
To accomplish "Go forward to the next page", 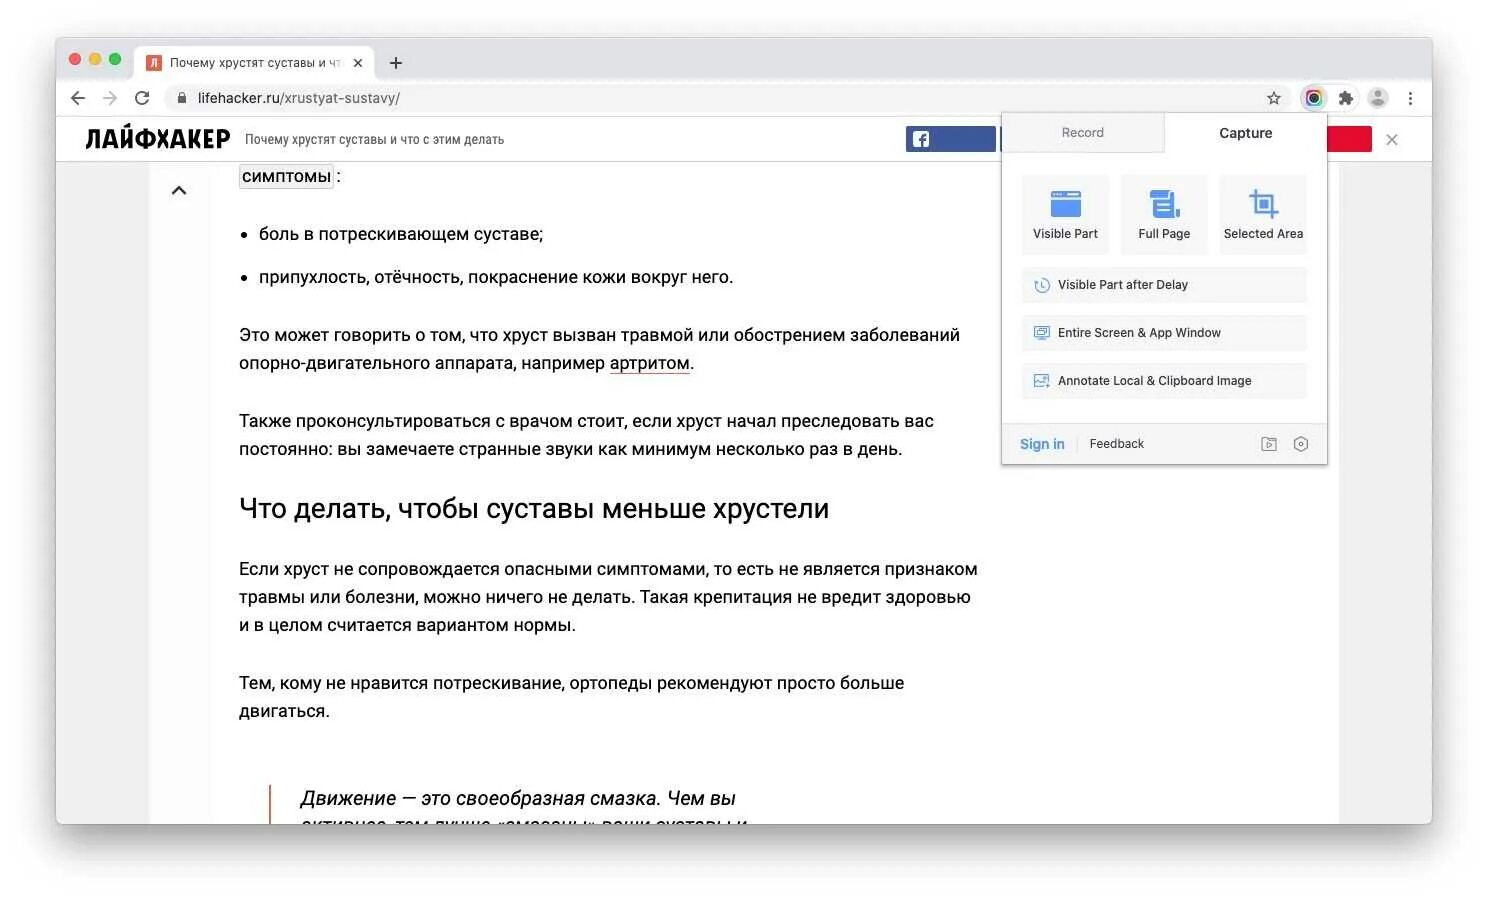I will [x=110, y=98].
